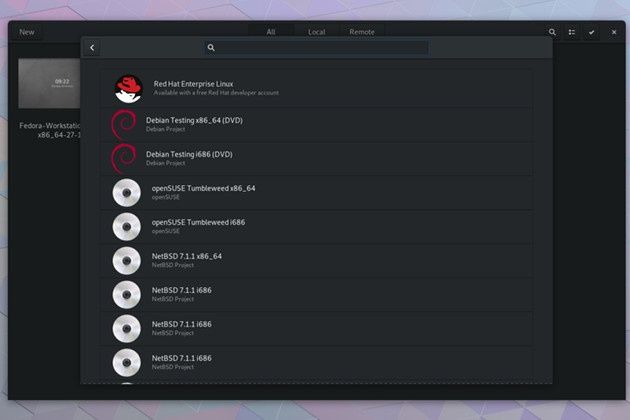Image resolution: width=630 pixels, height=420 pixels.
Task: Click NetBSD 7.1.1 x86_64 disc icon
Action: tap(127, 260)
